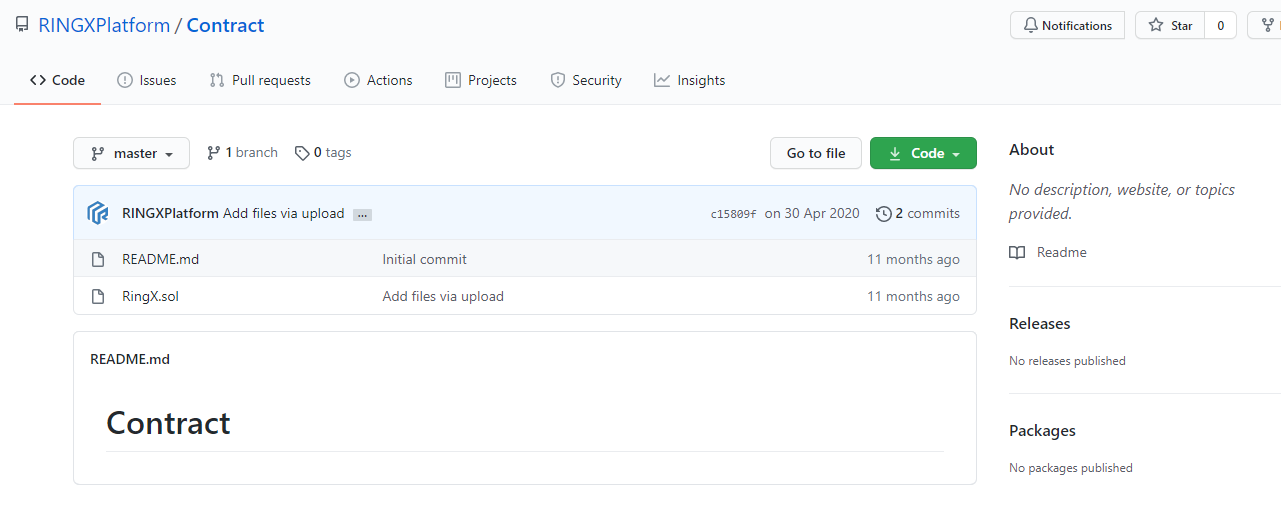Open the latest commit message Add files via upload
The width and height of the screenshot is (1281, 510).
pyautogui.click(x=283, y=213)
